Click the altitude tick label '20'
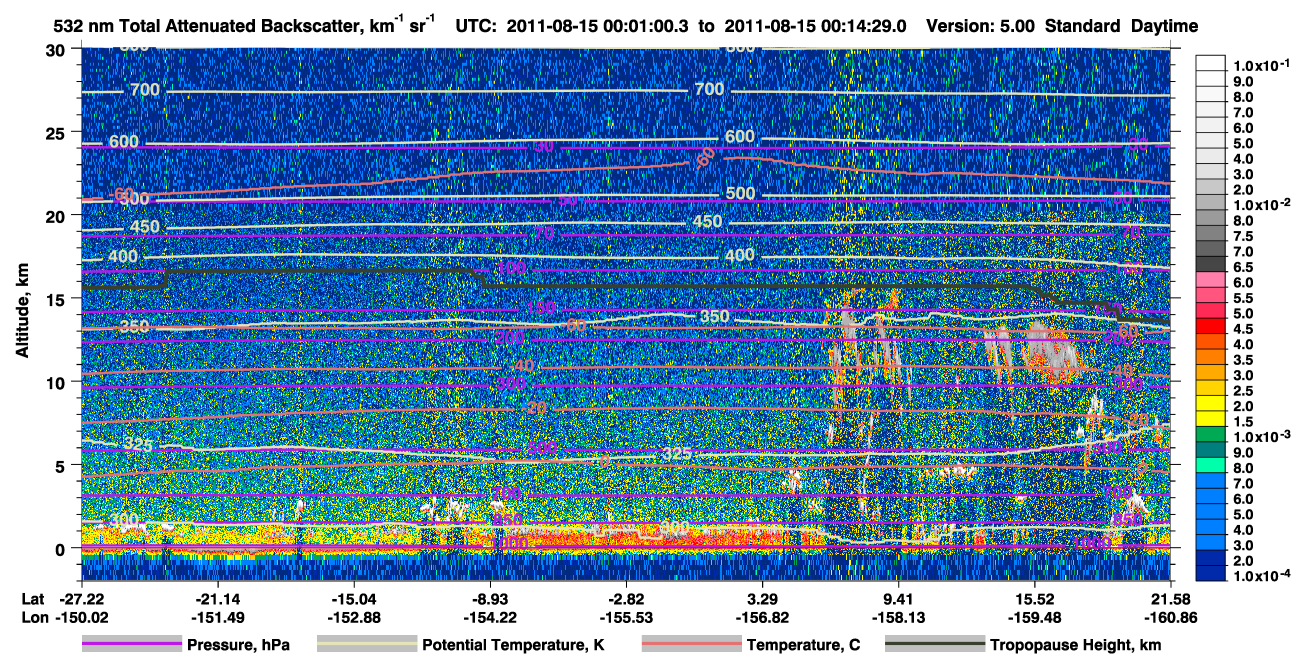 pyautogui.click(x=59, y=215)
